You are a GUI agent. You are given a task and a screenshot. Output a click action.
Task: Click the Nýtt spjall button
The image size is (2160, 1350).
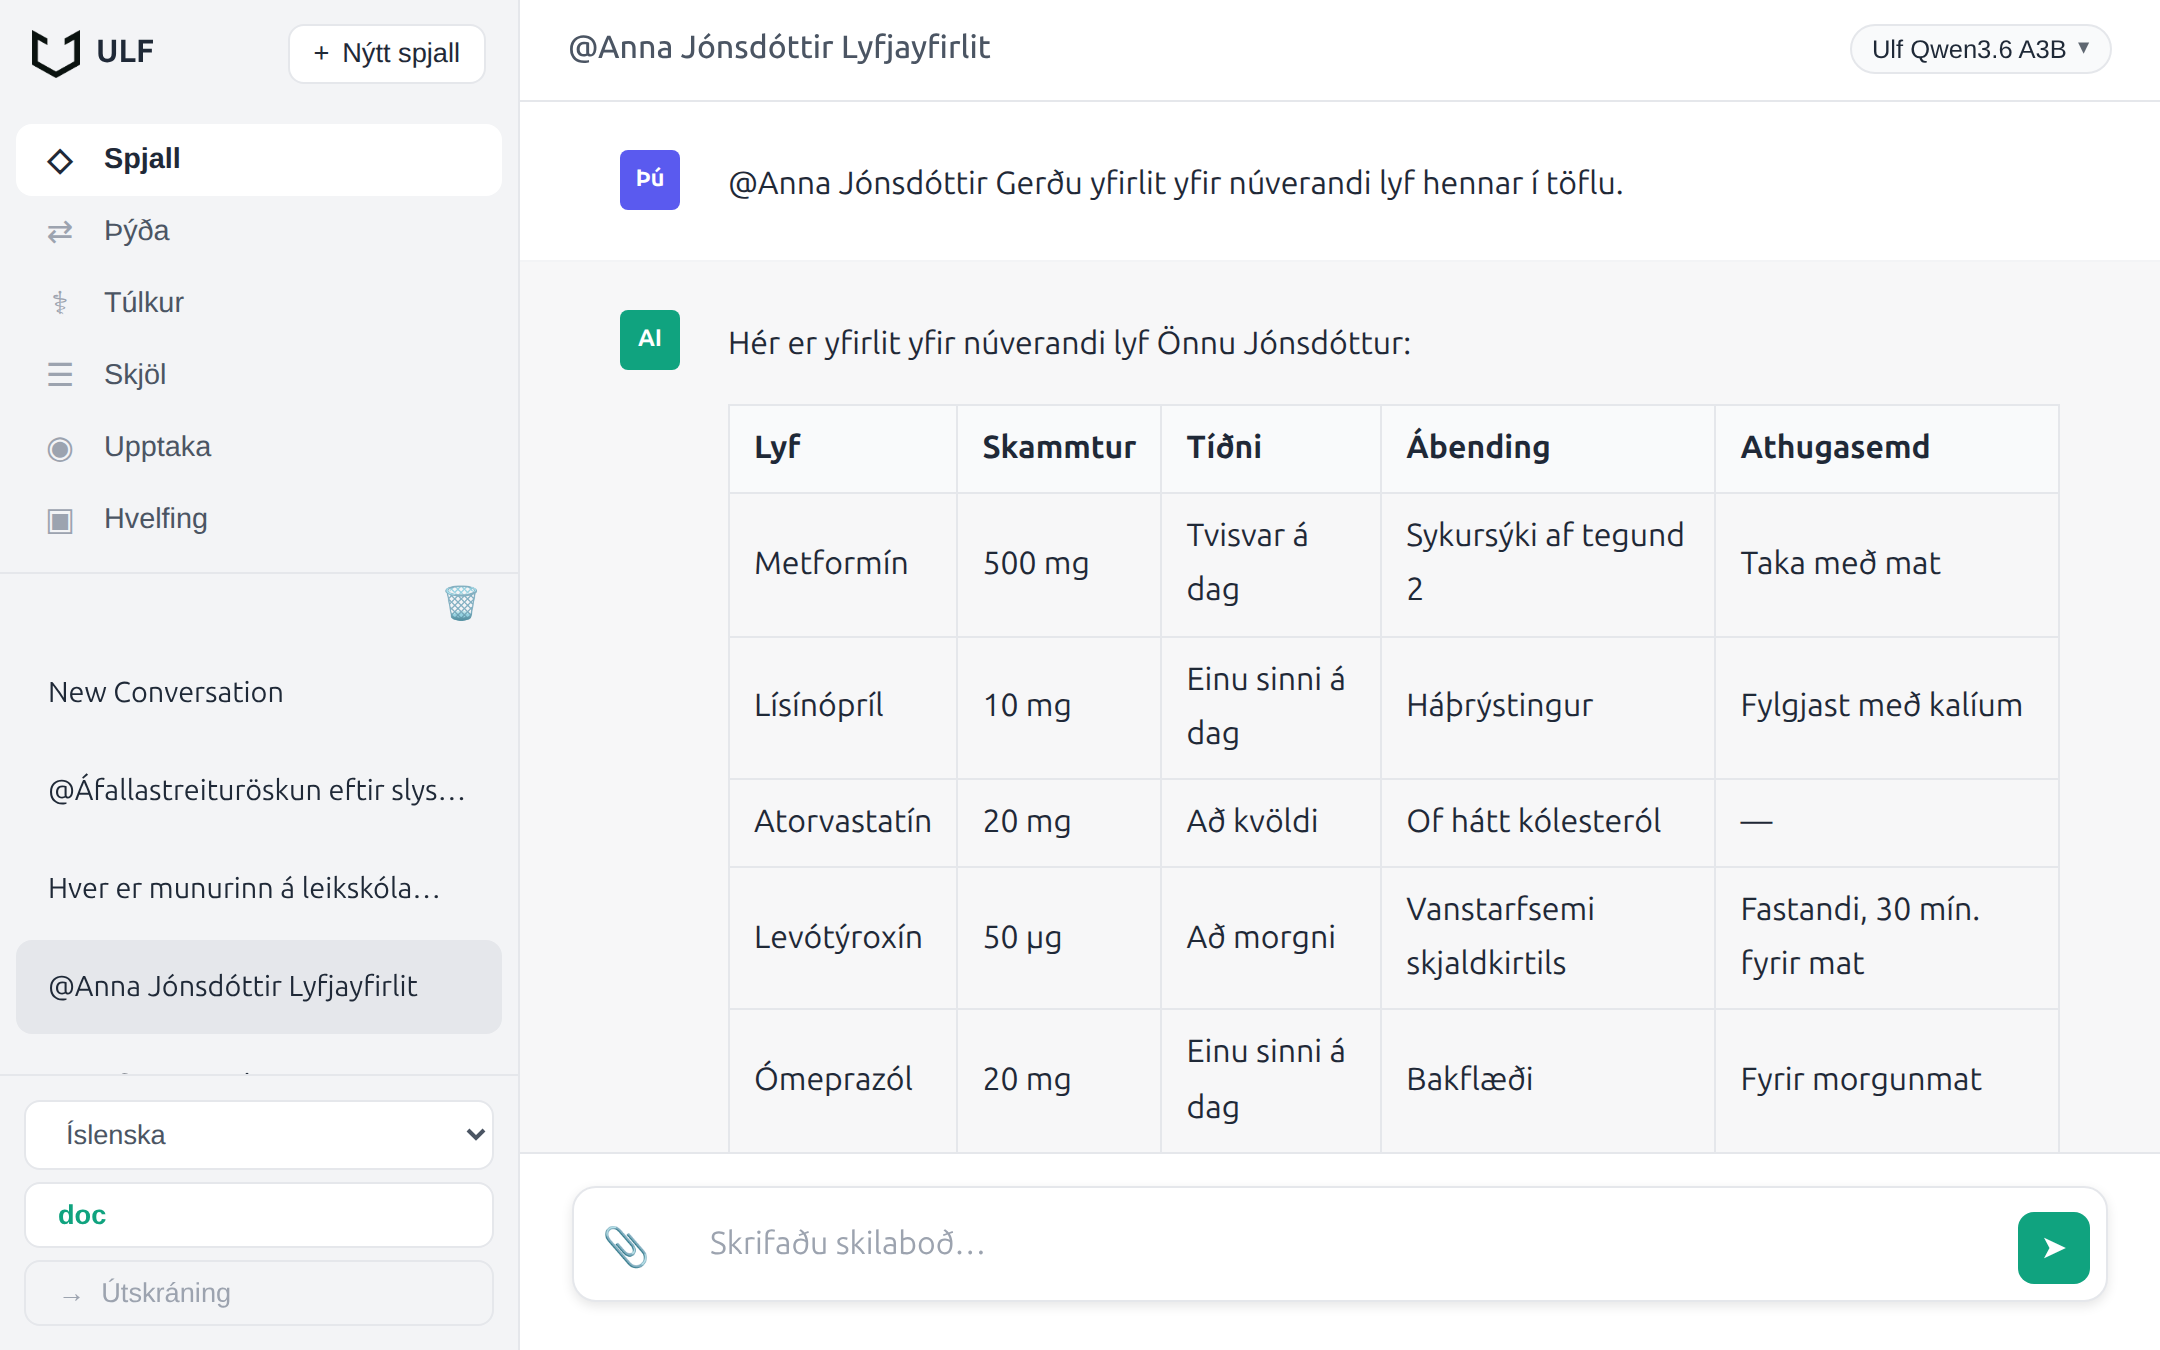click(x=387, y=53)
